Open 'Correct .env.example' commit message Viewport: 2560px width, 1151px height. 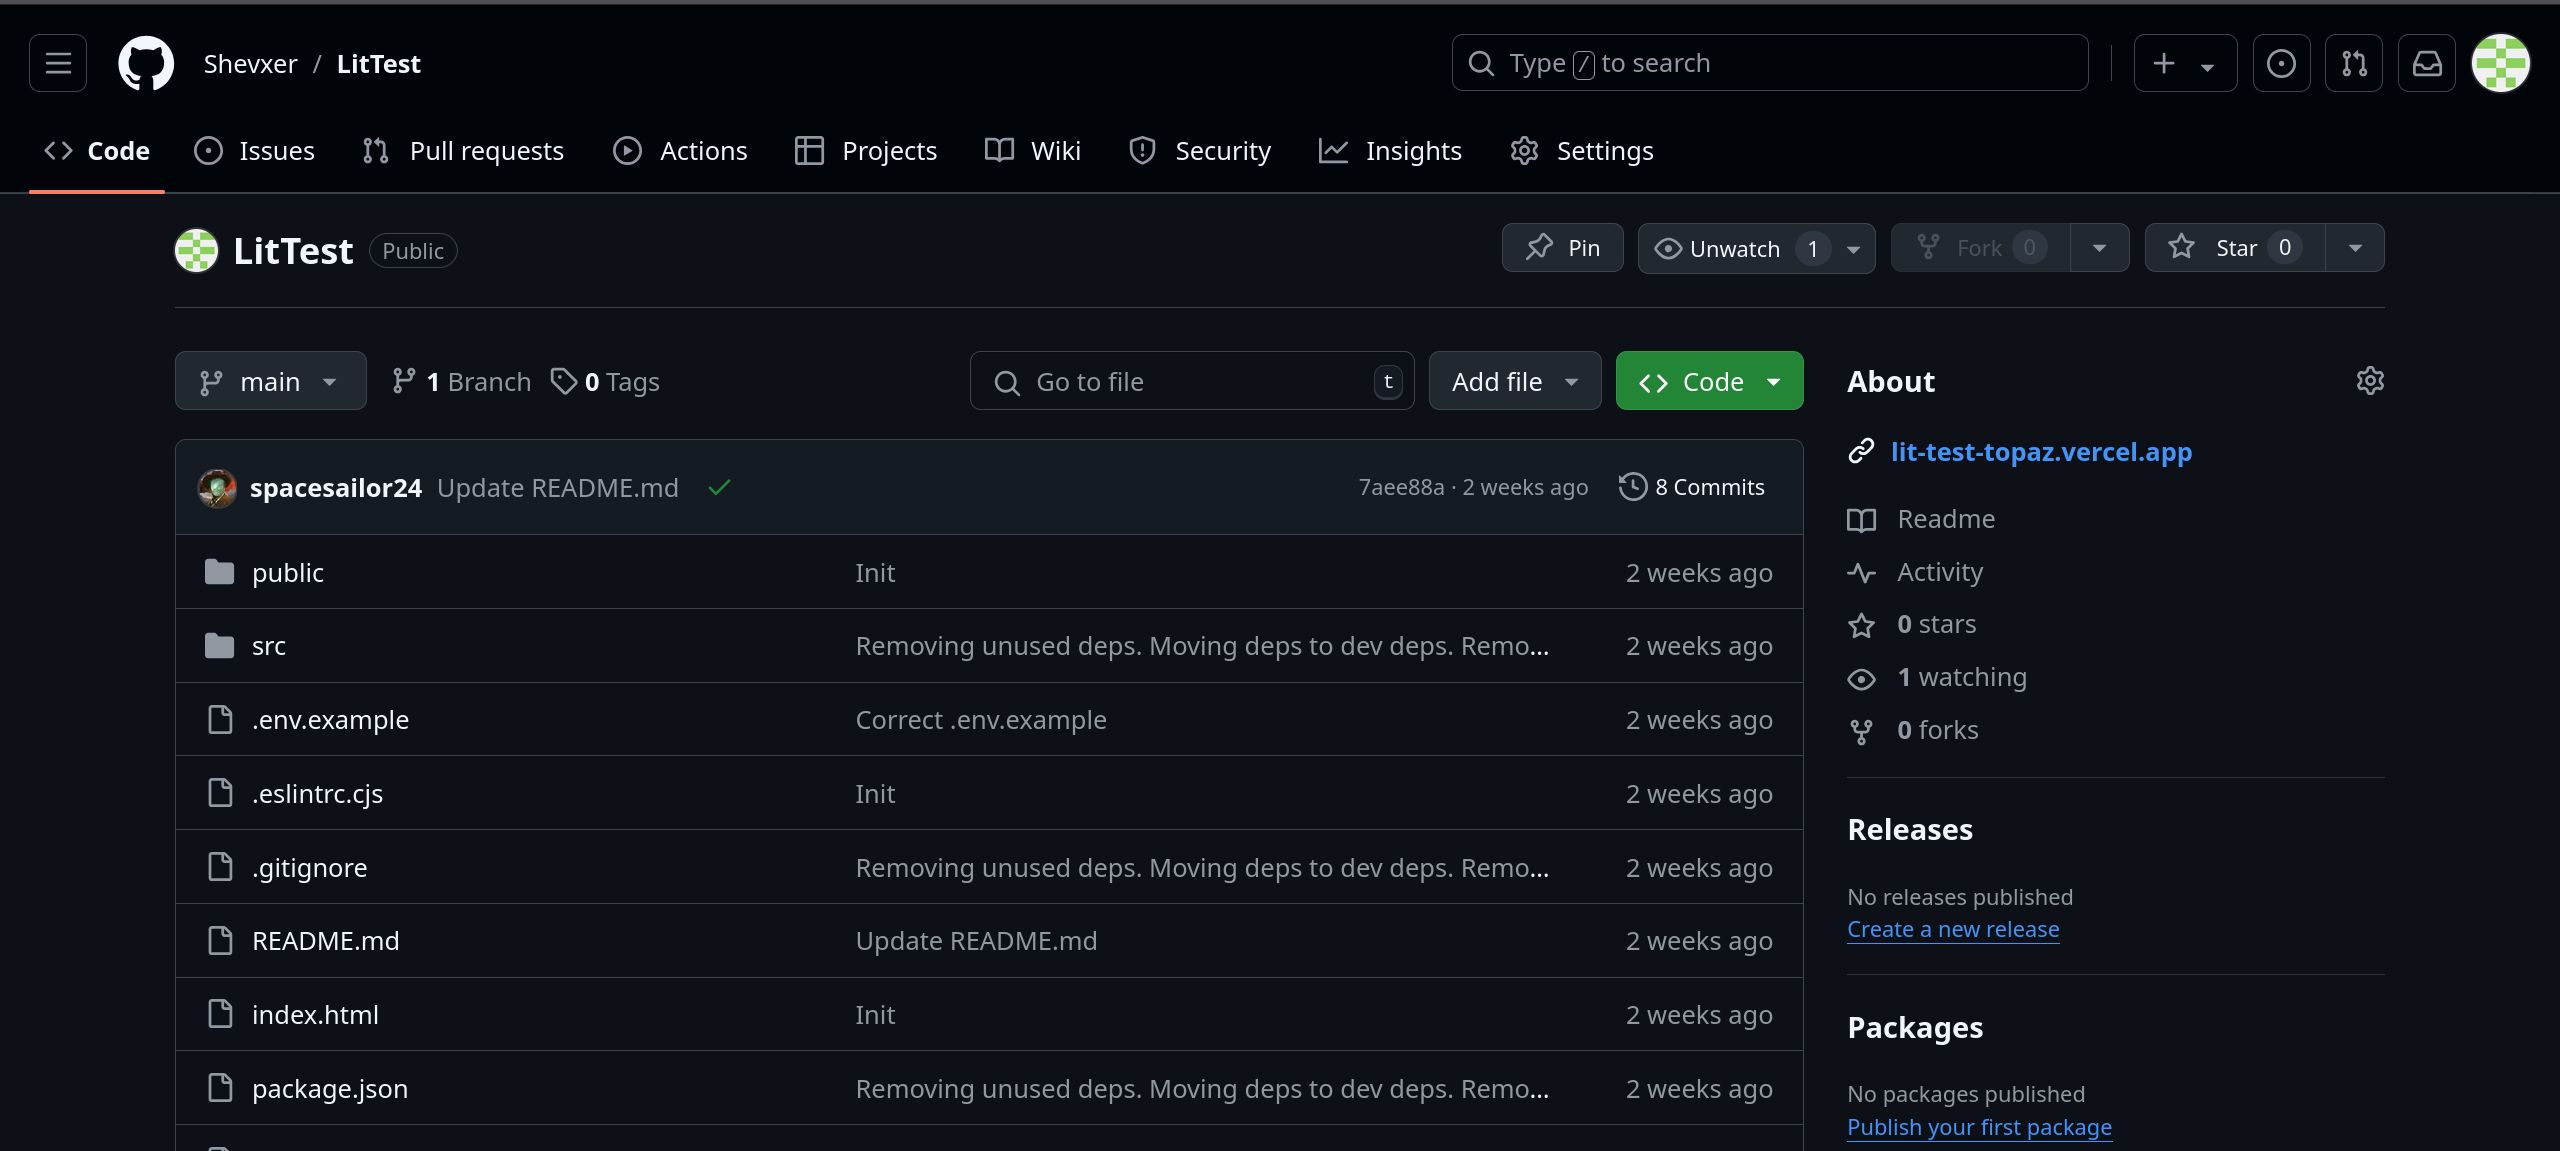[x=981, y=720]
